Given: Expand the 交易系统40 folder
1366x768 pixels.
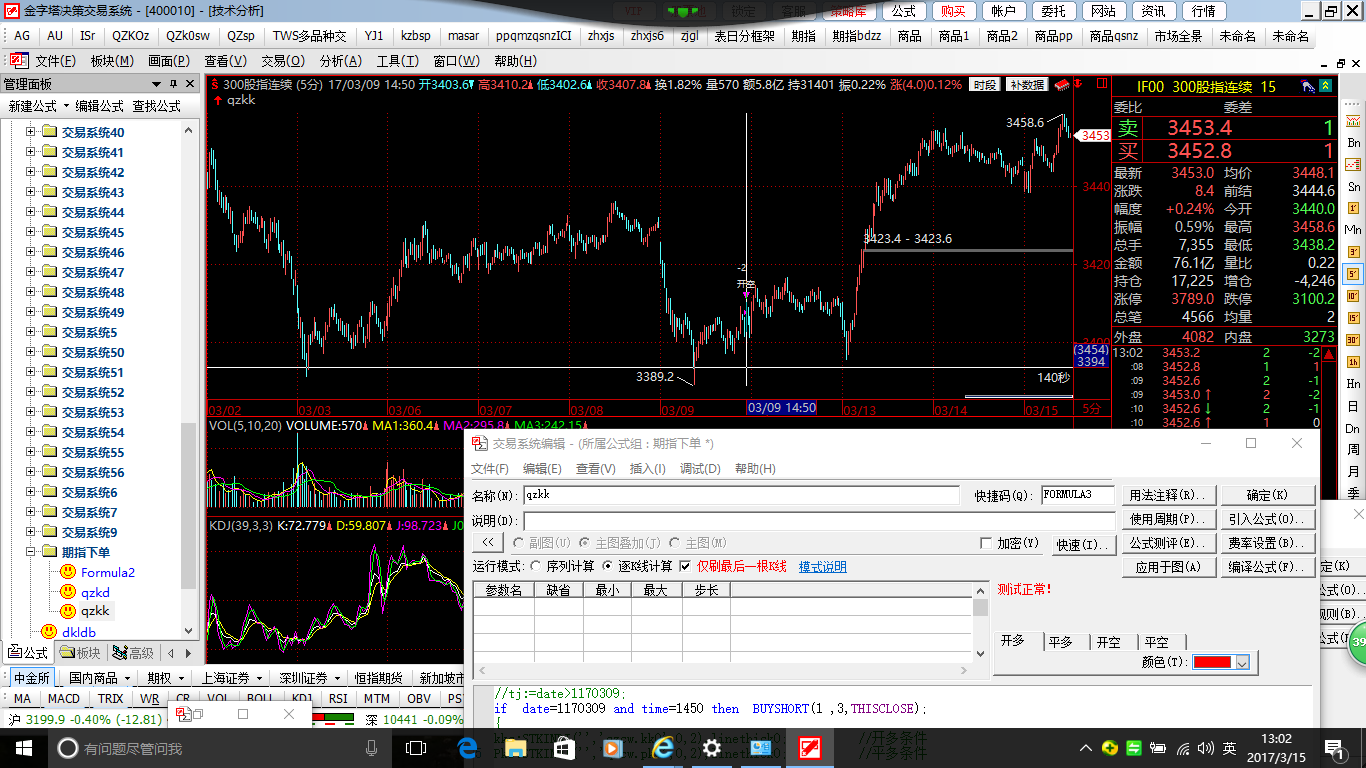Looking at the screenshot, I should [x=30, y=132].
